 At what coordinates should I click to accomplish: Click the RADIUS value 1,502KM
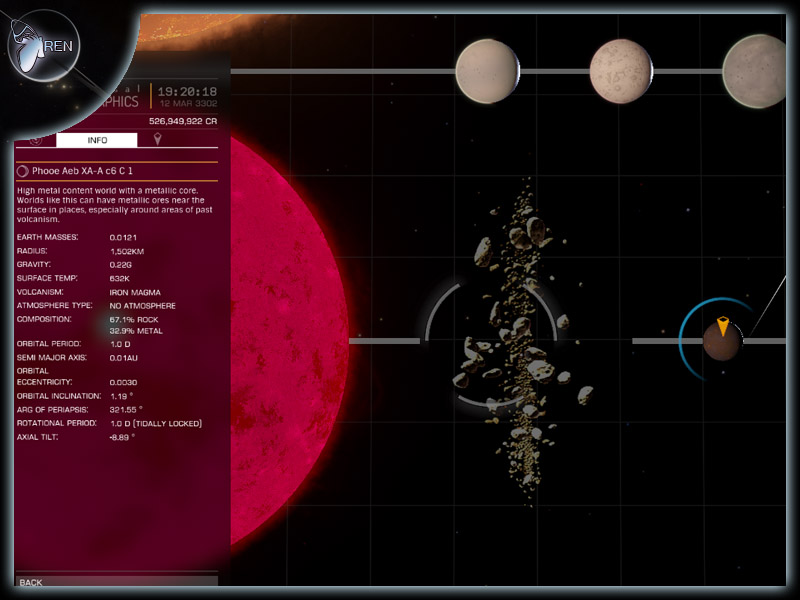[127, 251]
